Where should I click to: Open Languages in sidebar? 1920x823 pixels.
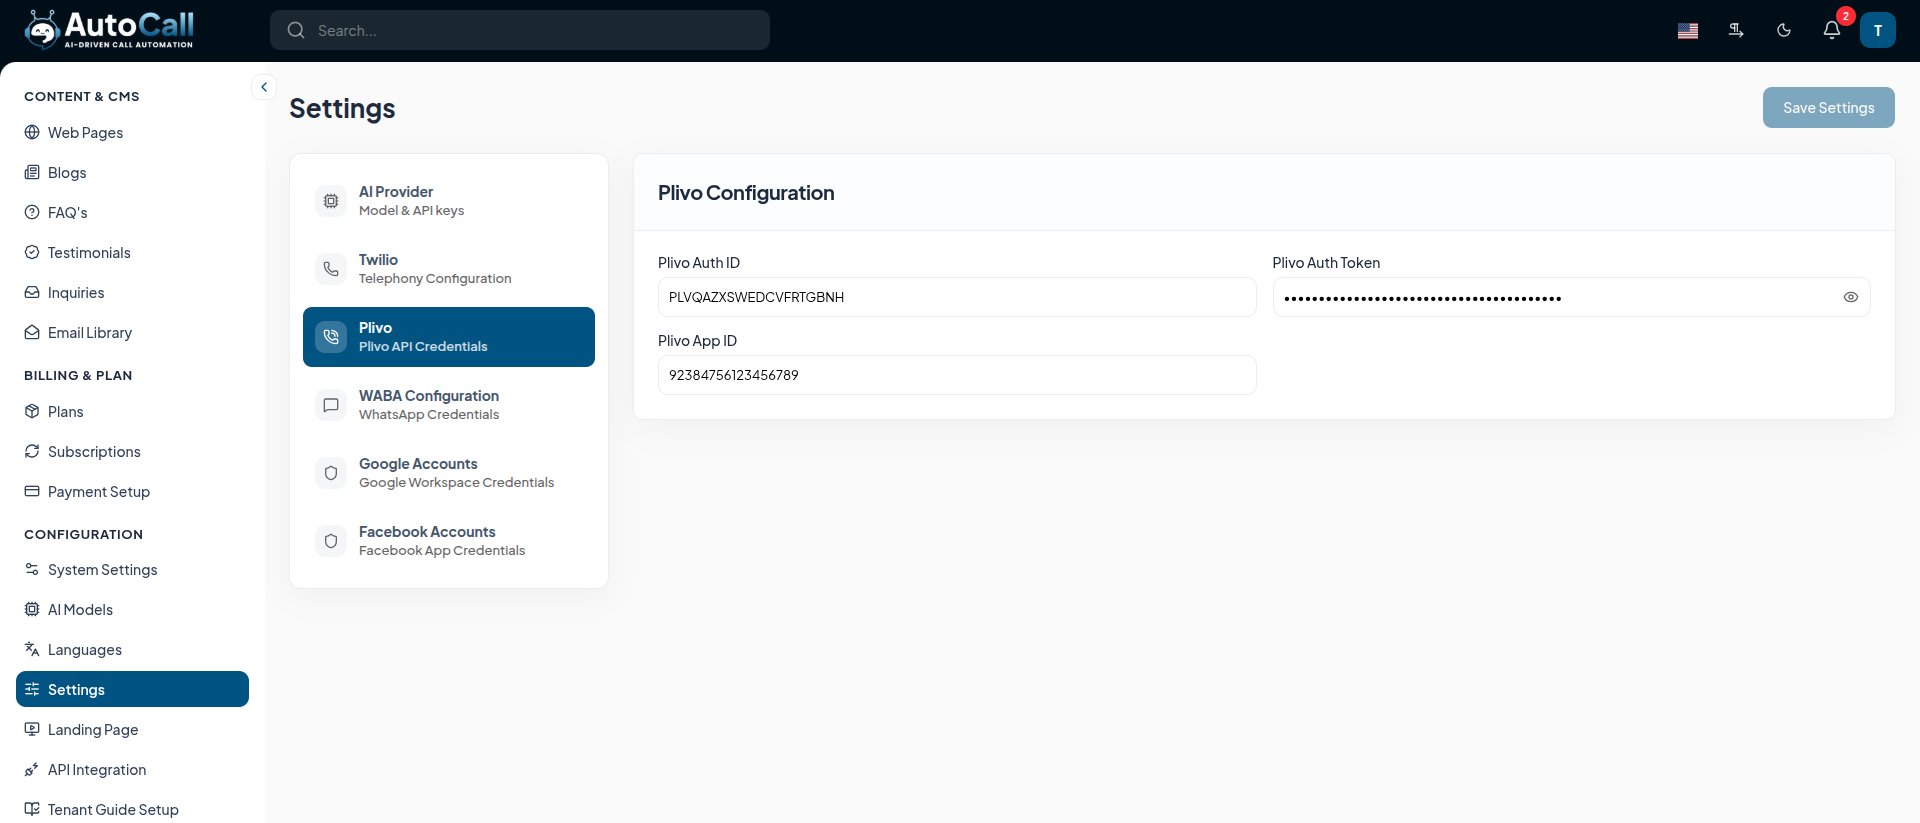(132, 649)
